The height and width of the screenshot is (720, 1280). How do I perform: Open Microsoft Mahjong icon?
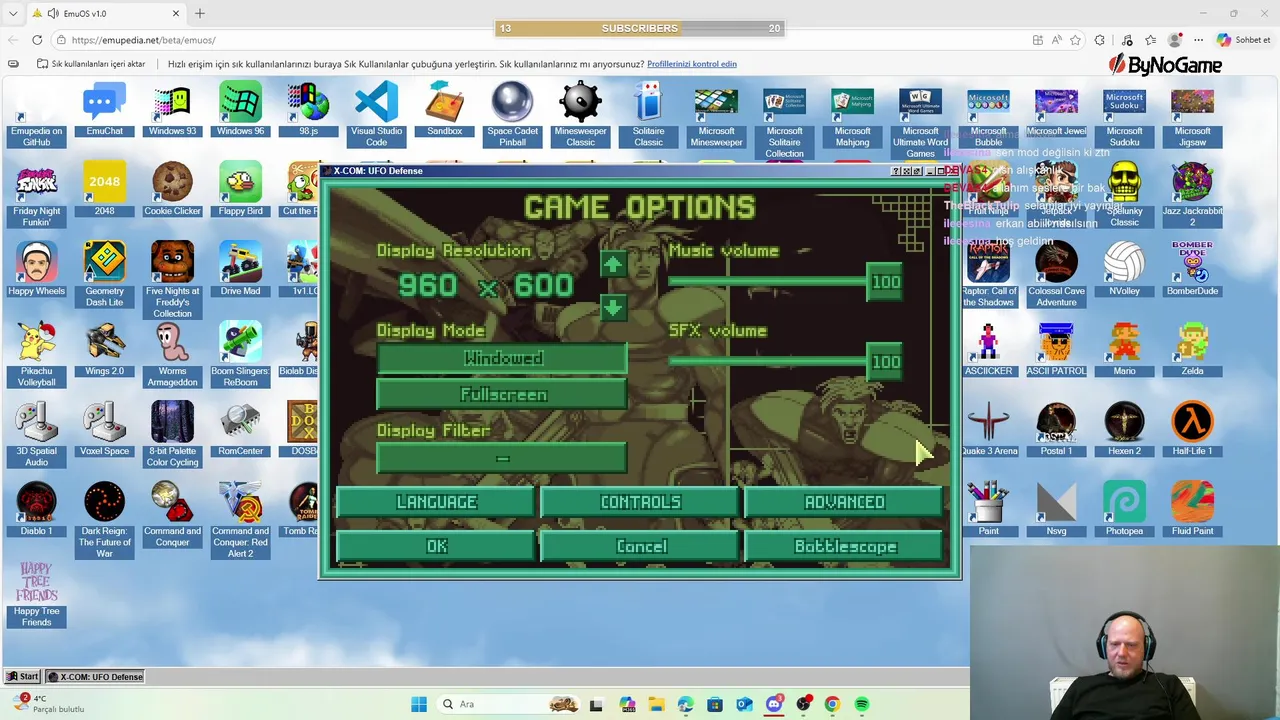coord(852,115)
